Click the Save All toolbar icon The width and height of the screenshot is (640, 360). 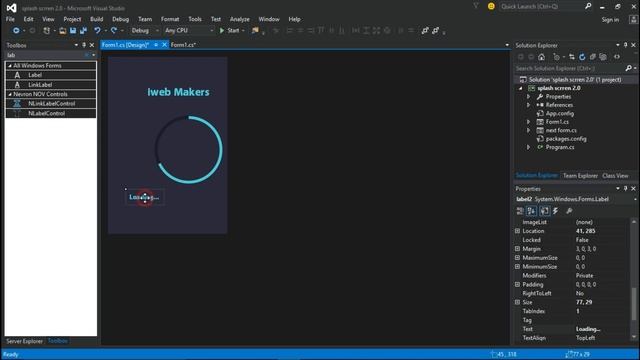point(83,31)
